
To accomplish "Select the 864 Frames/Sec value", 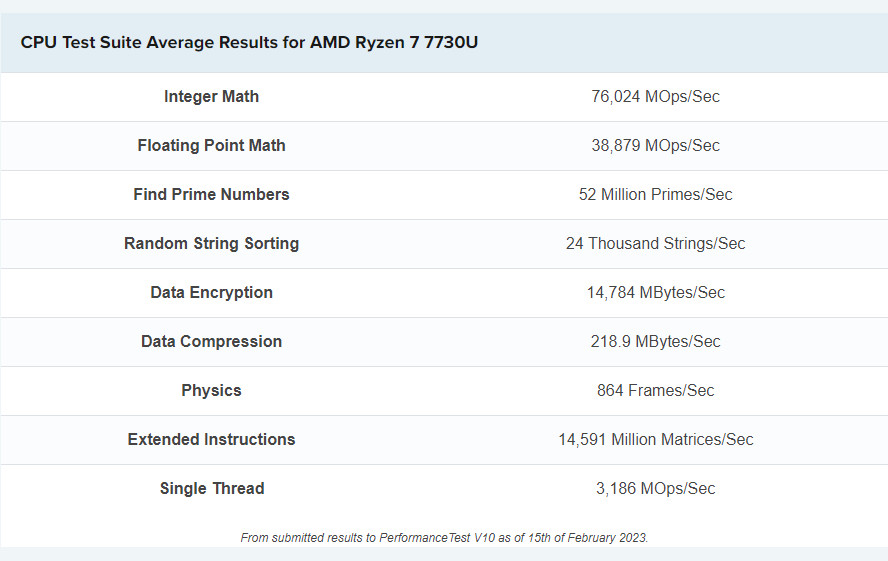I will [655, 391].
